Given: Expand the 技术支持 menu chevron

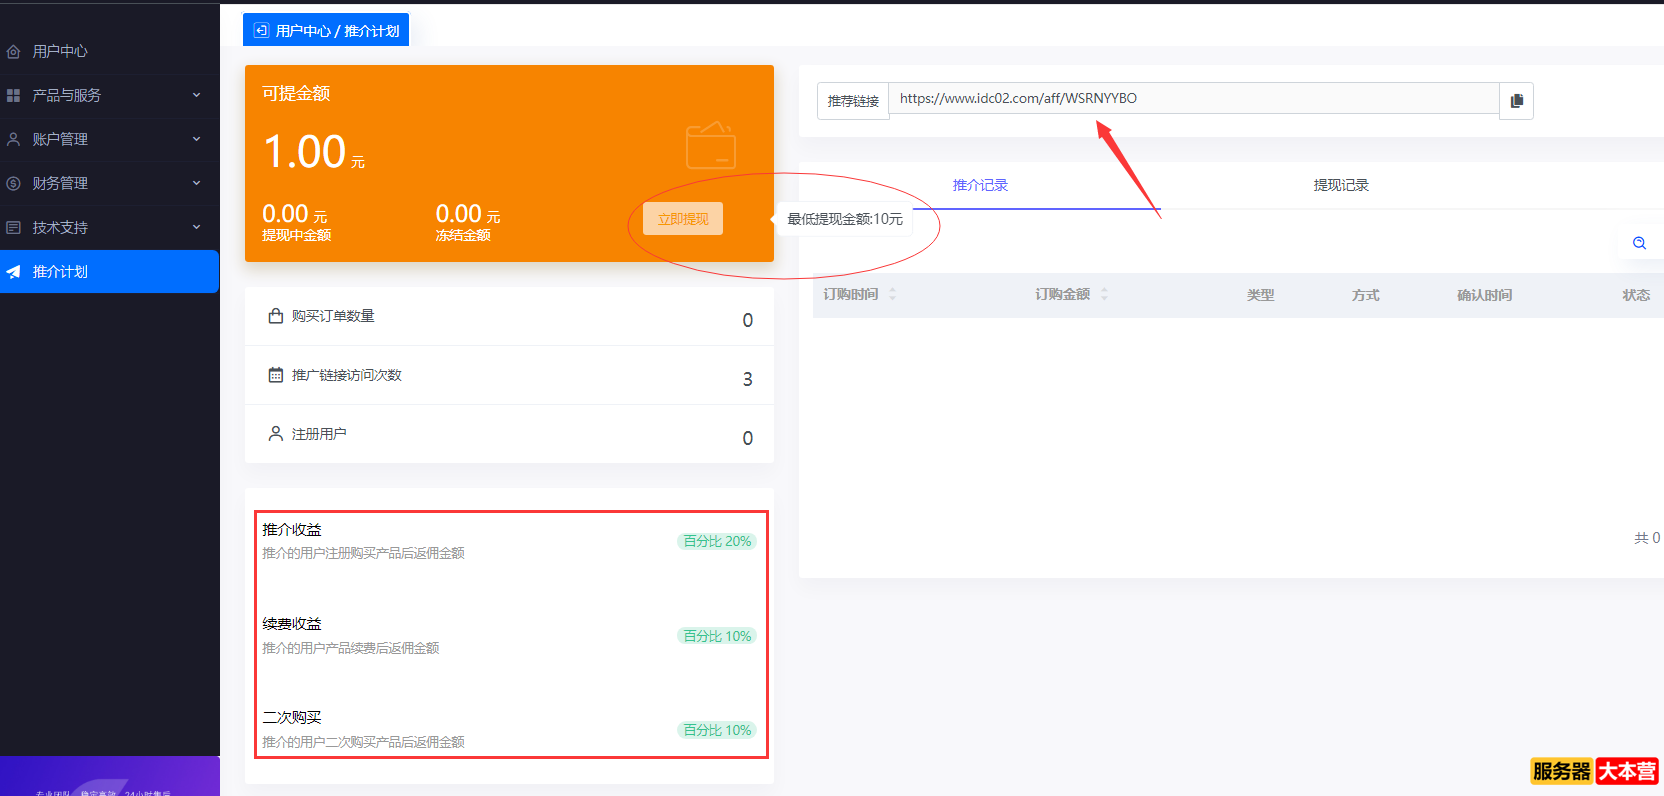Looking at the screenshot, I should pyautogui.click(x=196, y=227).
